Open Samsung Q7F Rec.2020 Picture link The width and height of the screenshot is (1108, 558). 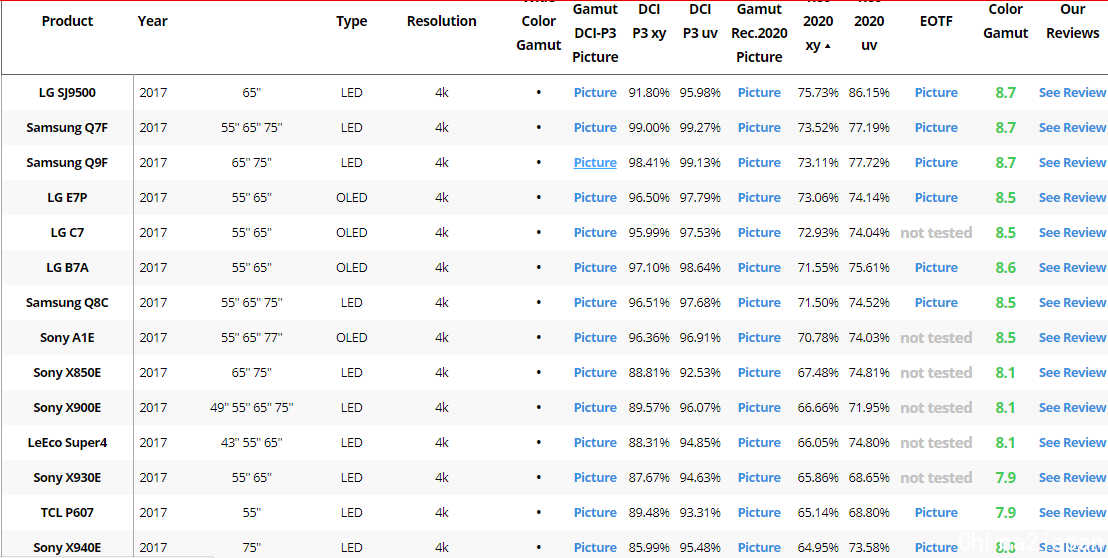point(759,128)
